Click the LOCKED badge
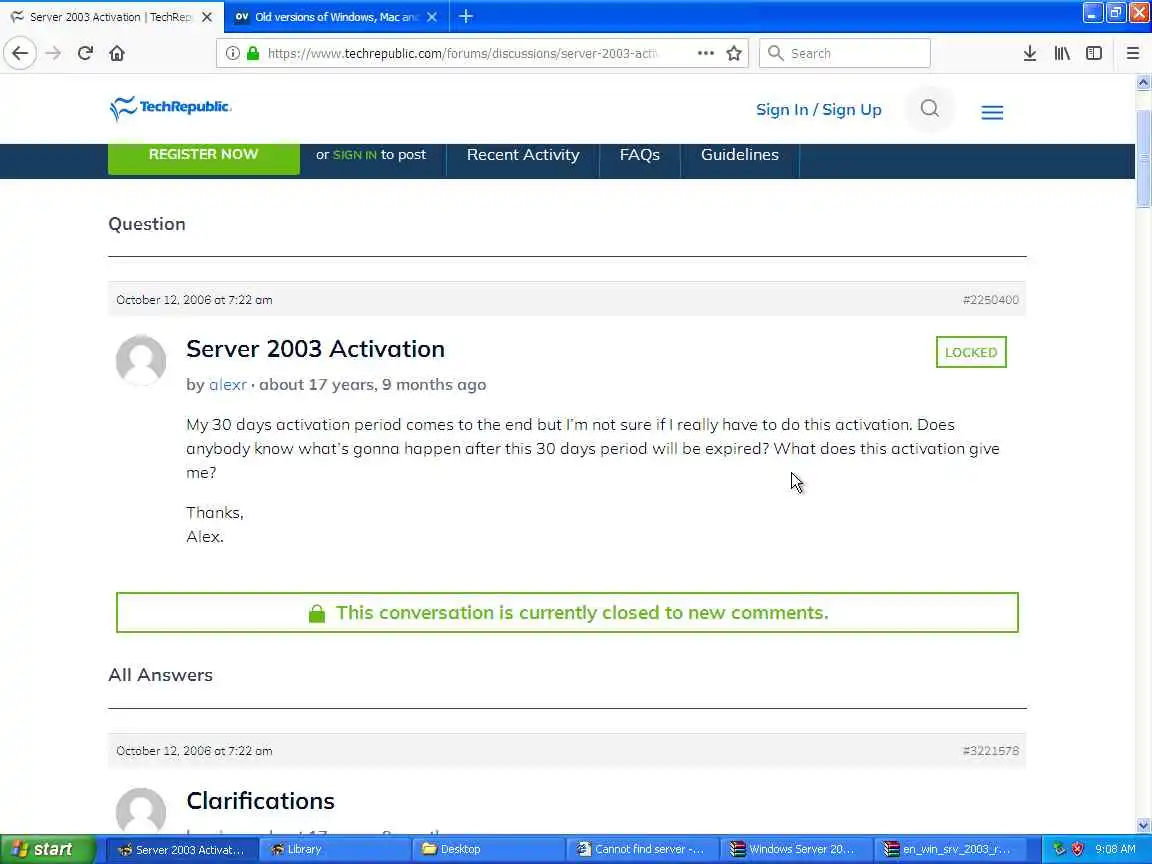The width and height of the screenshot is (1152, 864). coord(971,352)
